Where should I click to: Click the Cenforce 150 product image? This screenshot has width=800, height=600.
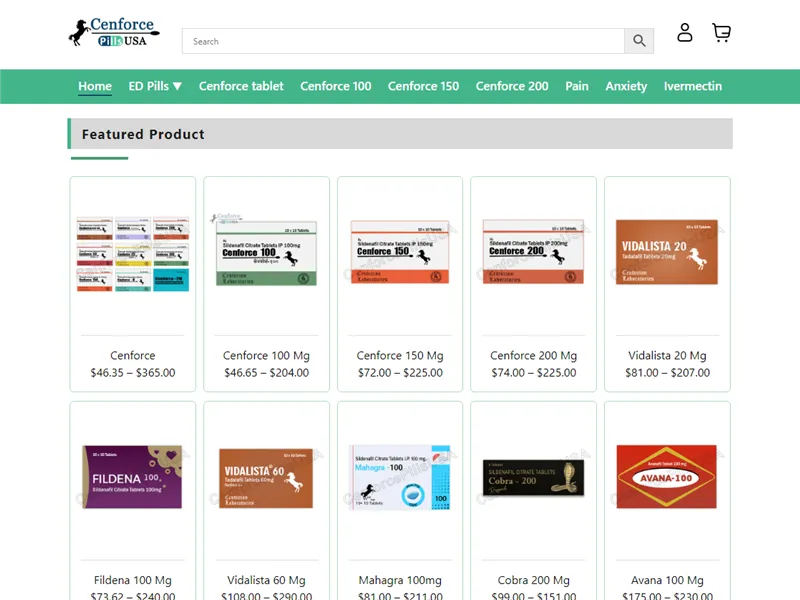[400, 252]
